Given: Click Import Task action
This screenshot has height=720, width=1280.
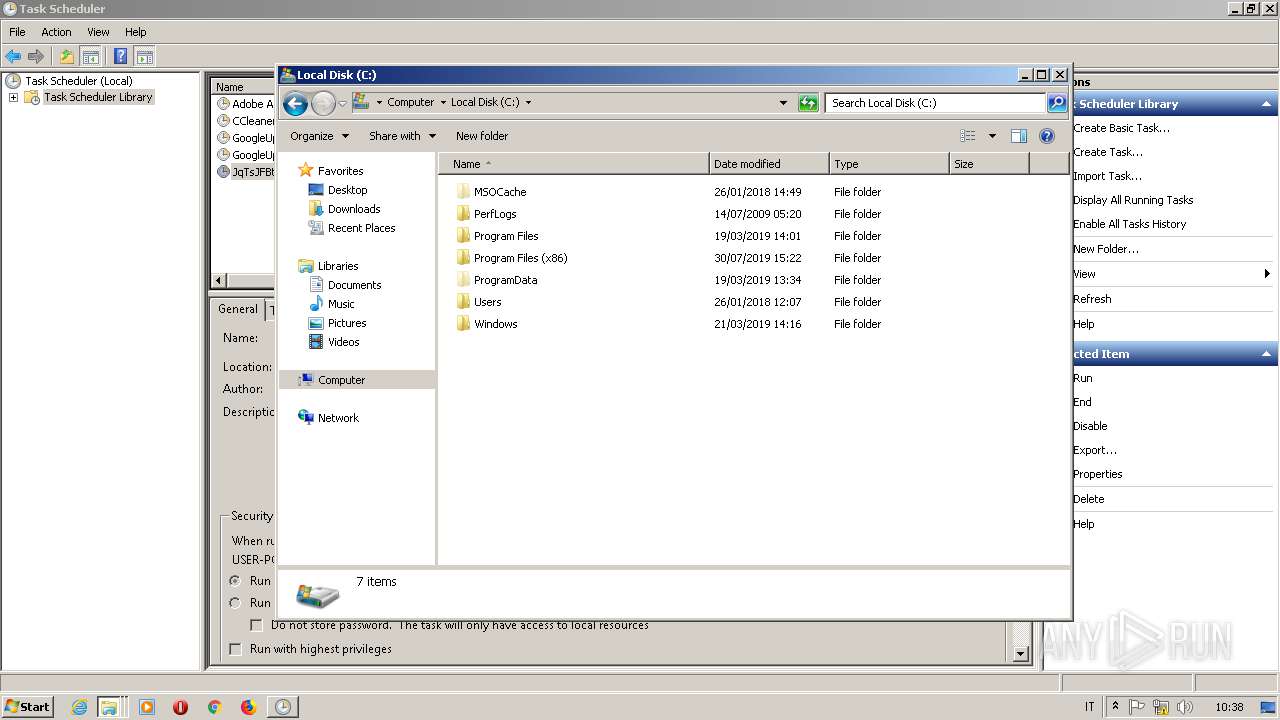Looking at the screenshot, I should click(1107, 176).
